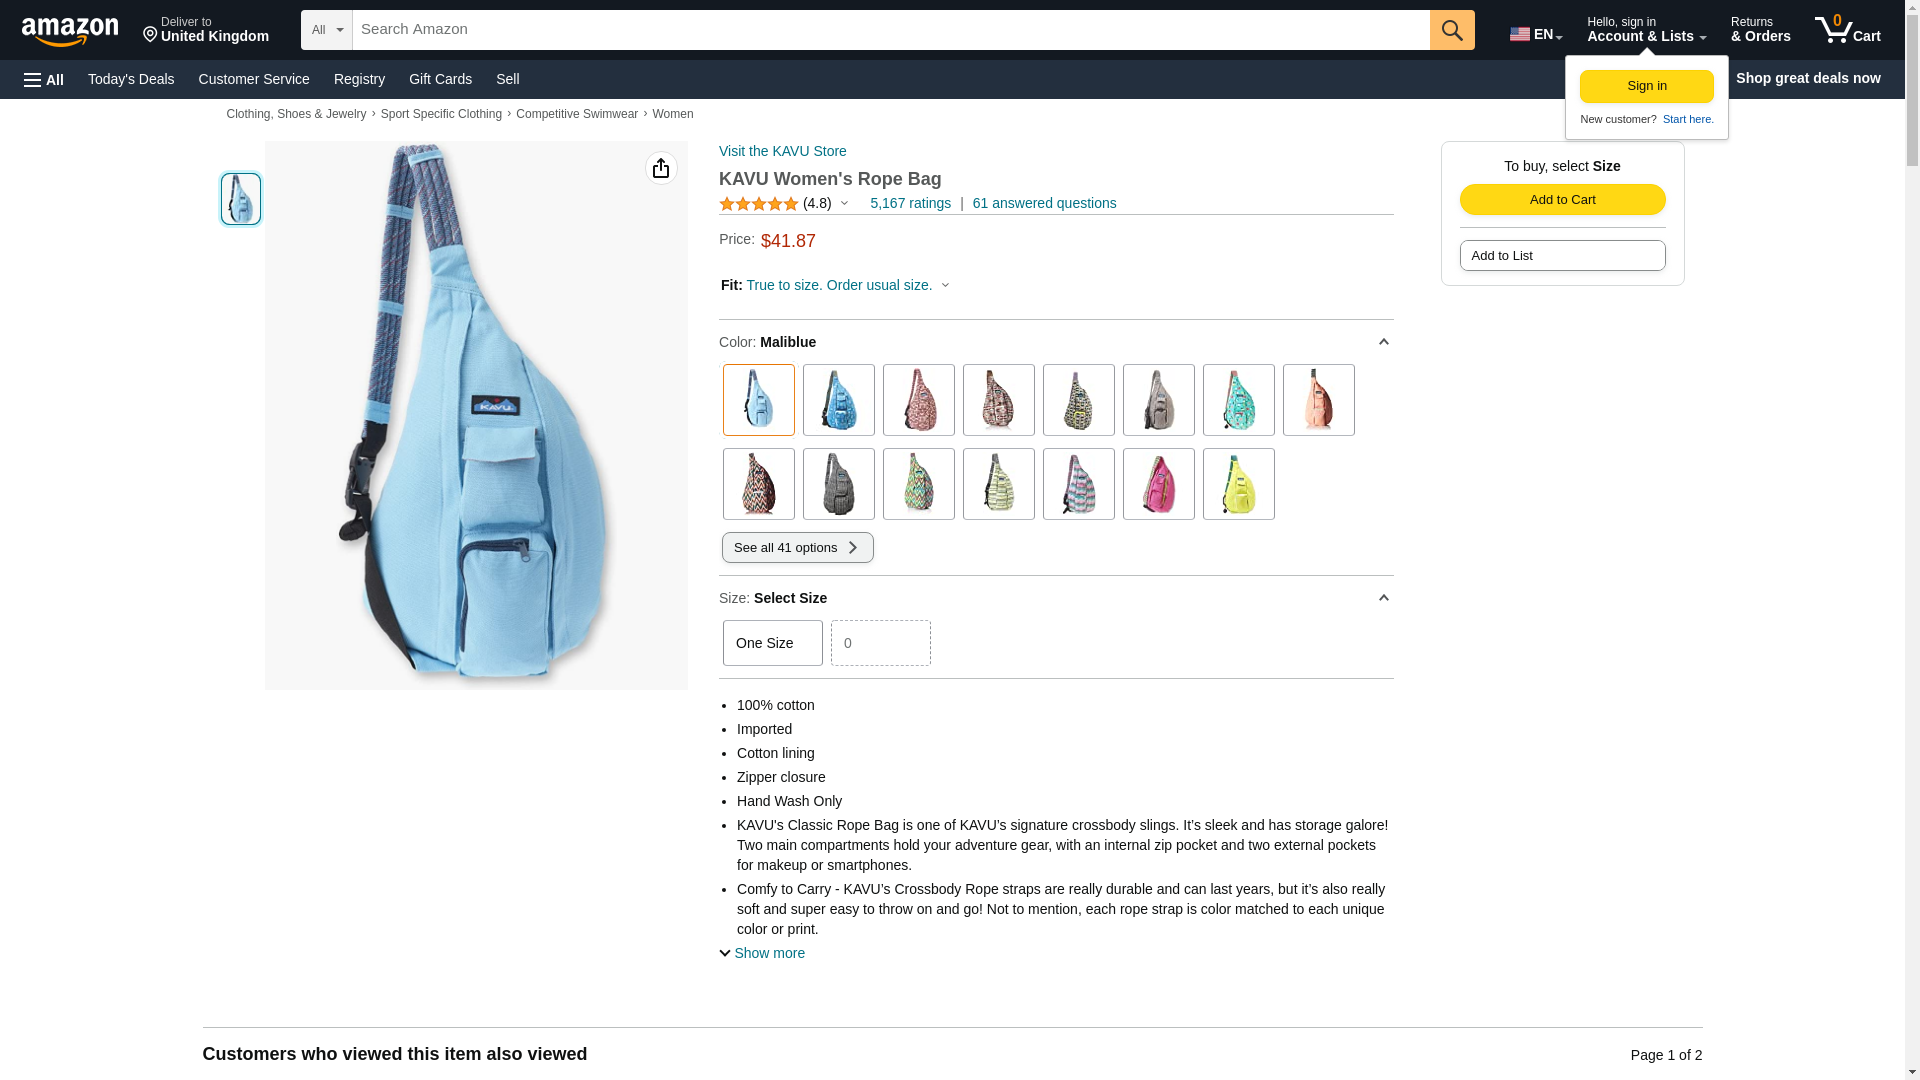Select the pink bag color option
This screenshot has width=1920, height=1080.
(x=1158, y=484)
